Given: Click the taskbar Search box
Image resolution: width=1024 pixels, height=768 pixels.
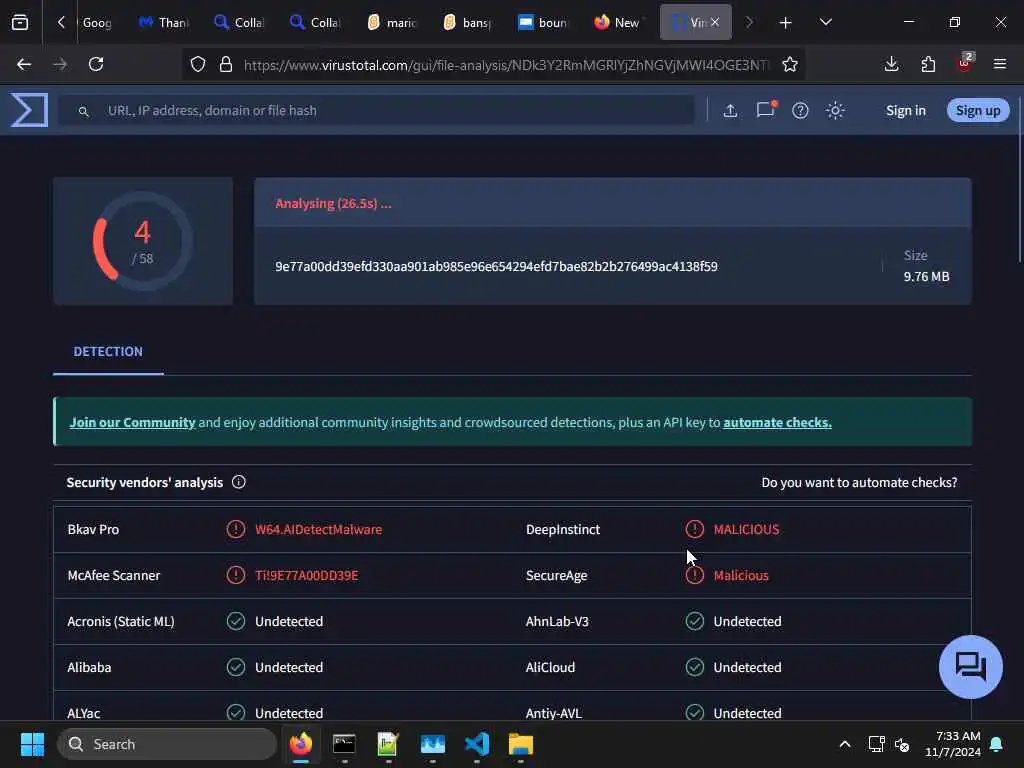Looking at the screenshot, I should tap(167, 744).
